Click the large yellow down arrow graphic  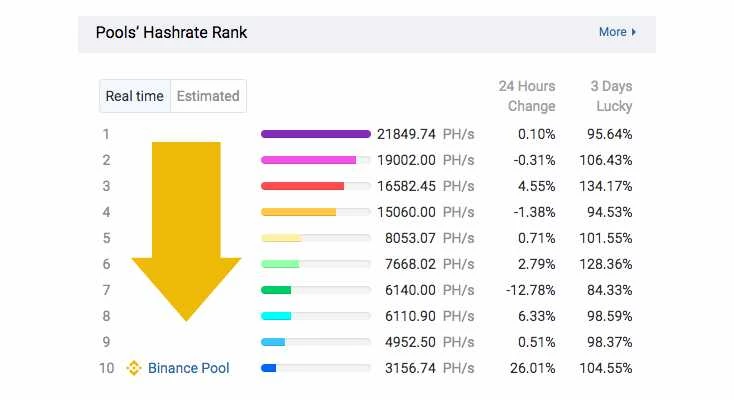pyautogui.click(x=186, y=231)
